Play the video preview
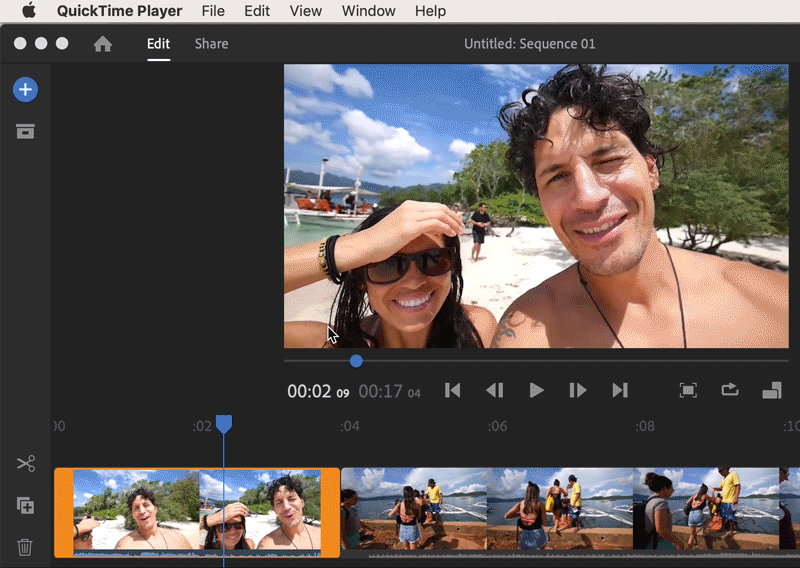The height and width of the screenshot is (568, 800). tap(536, 391)
